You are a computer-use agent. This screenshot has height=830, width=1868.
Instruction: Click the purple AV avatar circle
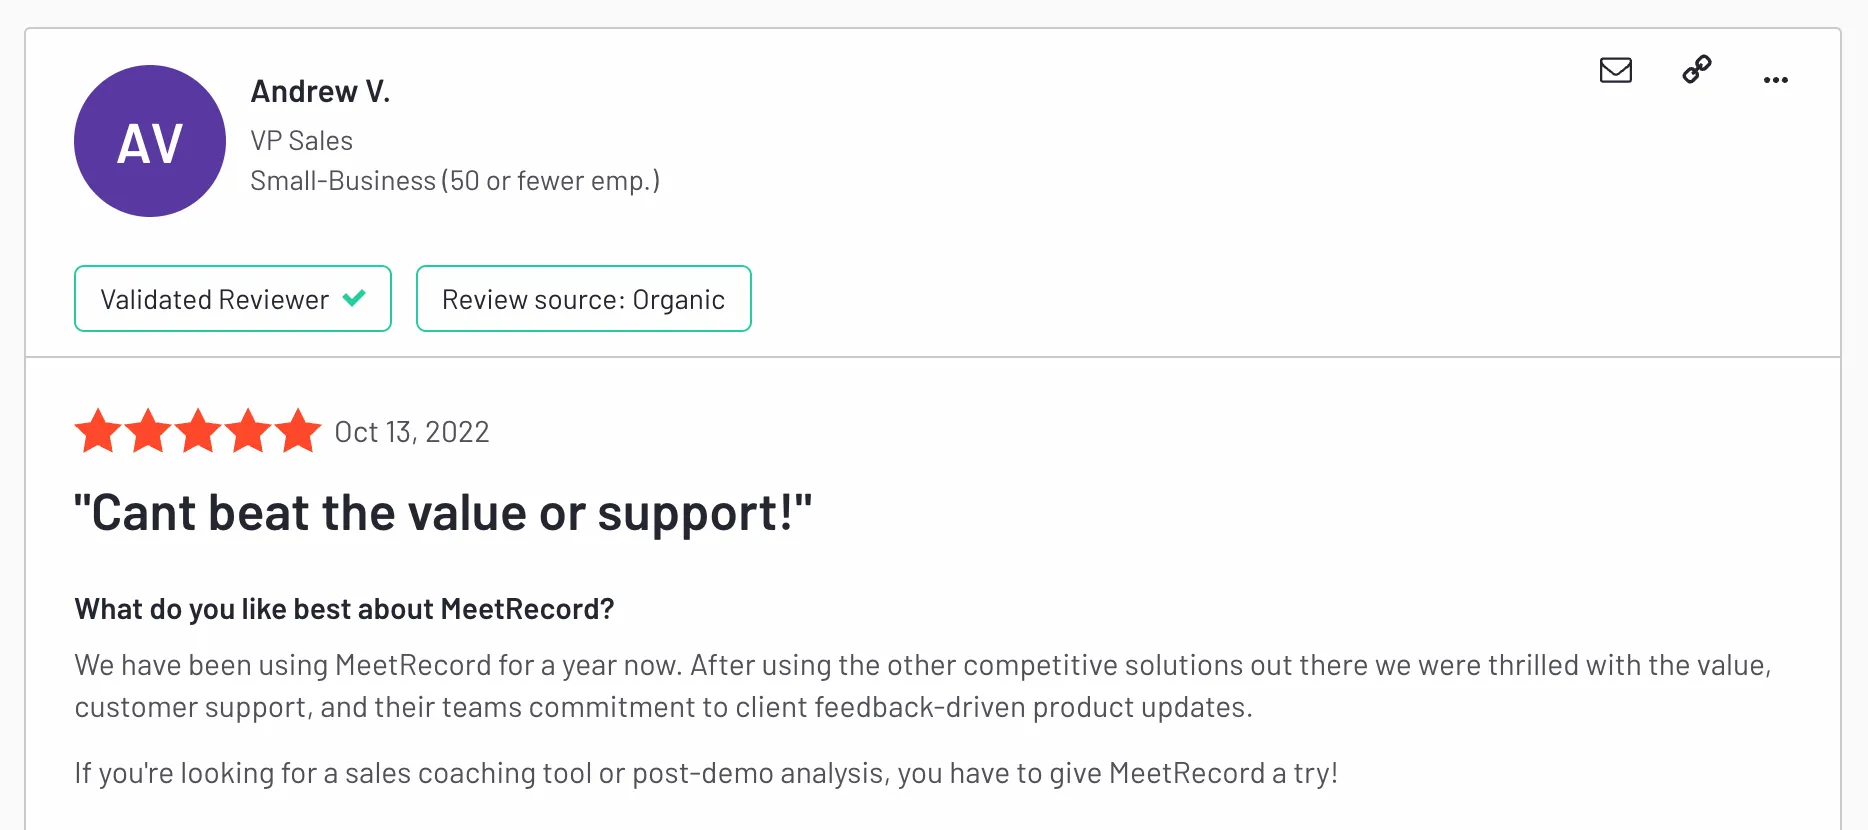point(150,141)
